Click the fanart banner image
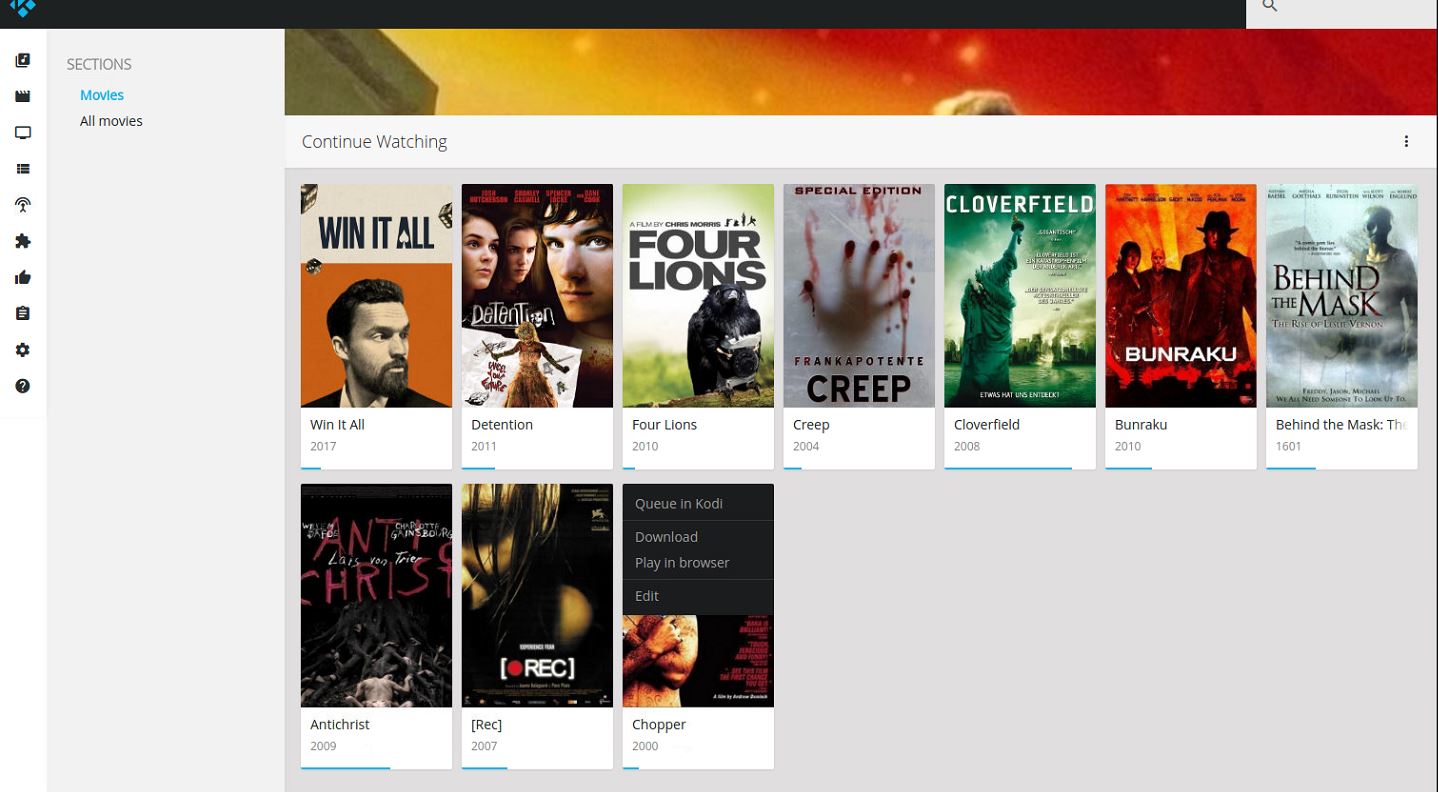Viewport: 1438px width, 792px height. tap(861, 72)
